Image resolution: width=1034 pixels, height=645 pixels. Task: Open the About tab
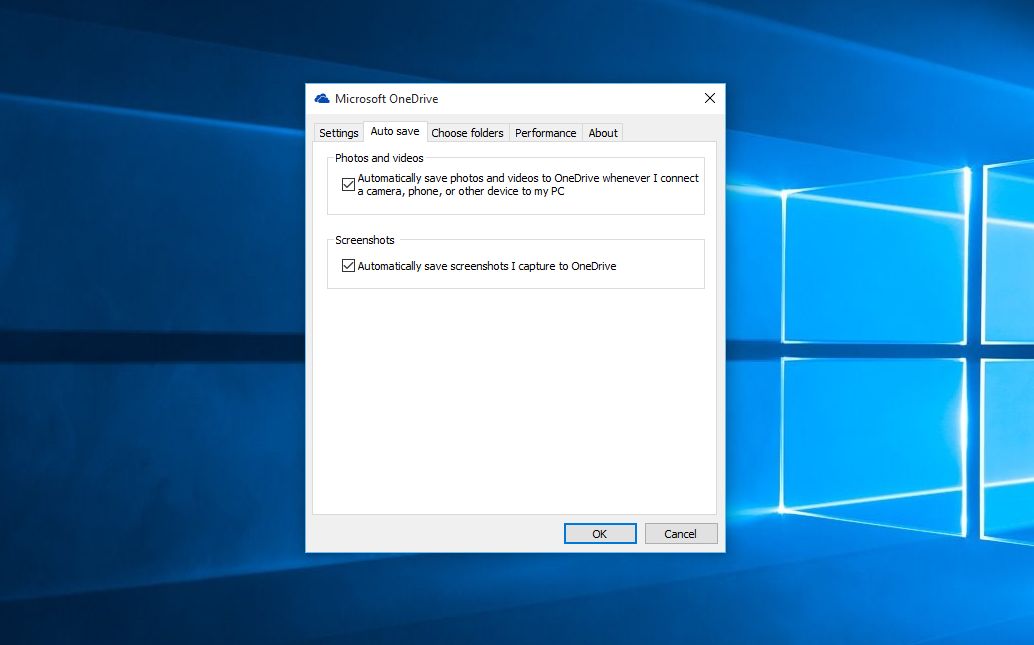(x=603, y=133)
